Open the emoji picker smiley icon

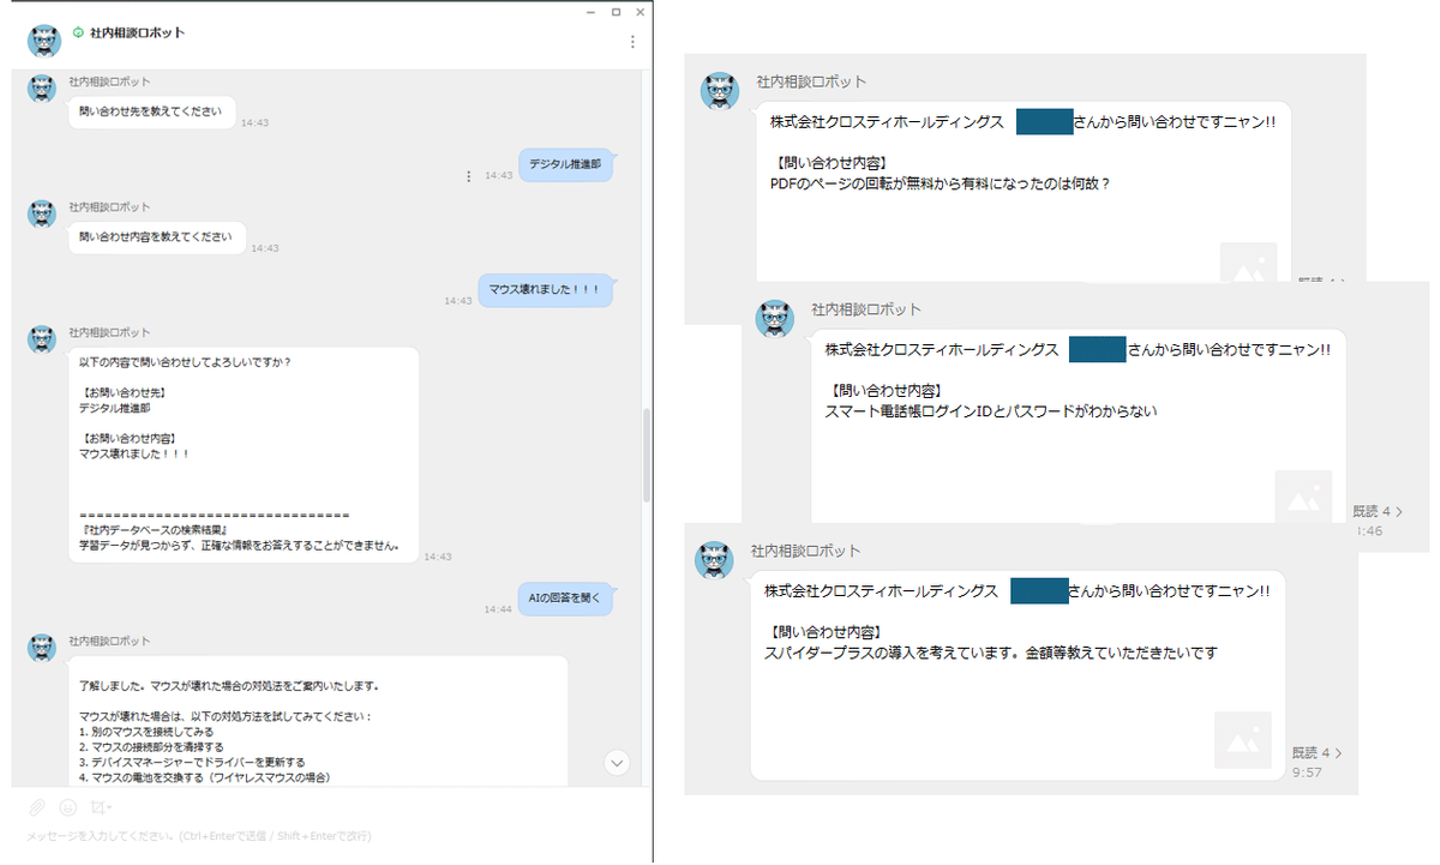pos(68,807)
